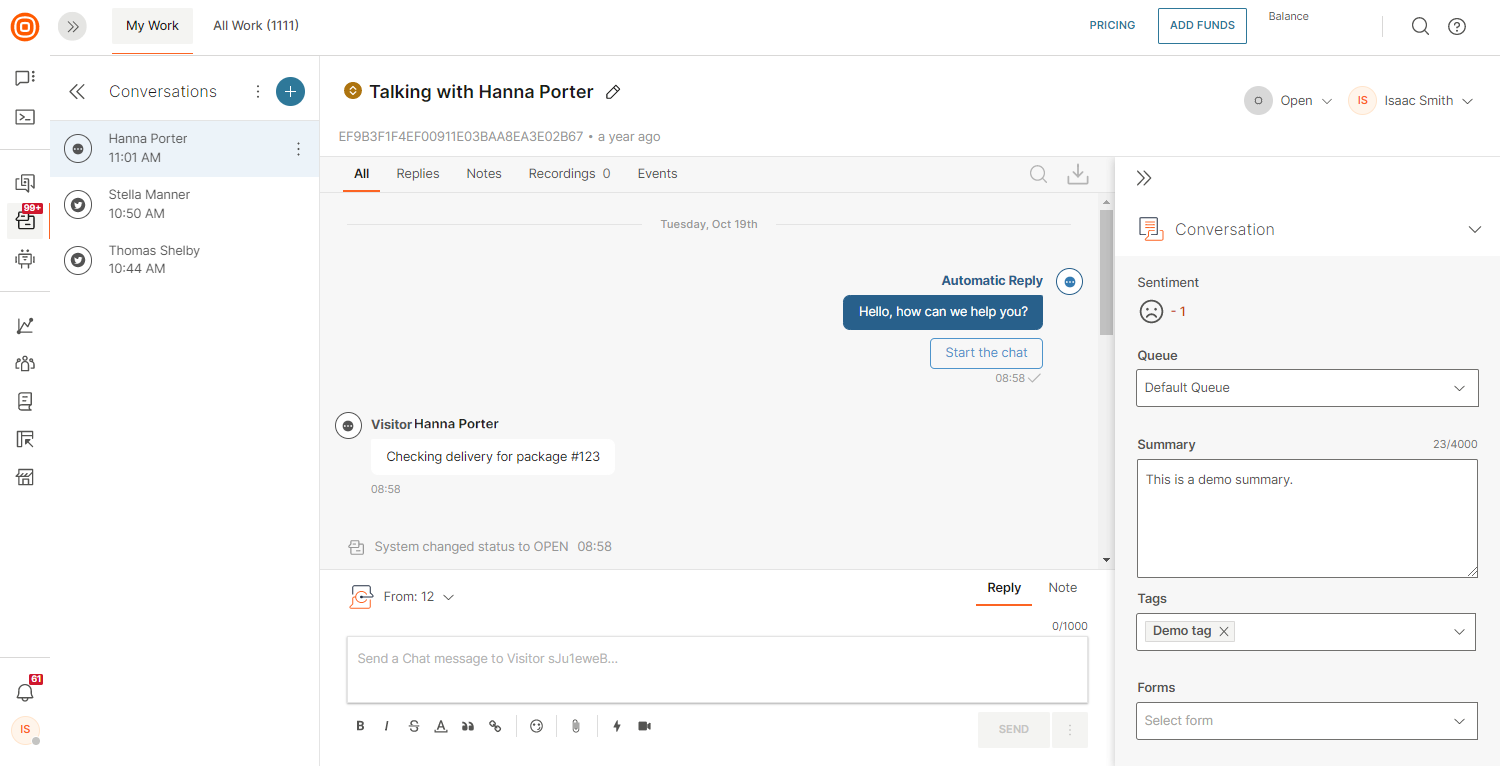Toggle bold text formatting
Viewport: 1500px width, 766px height.
click(360, 726)
